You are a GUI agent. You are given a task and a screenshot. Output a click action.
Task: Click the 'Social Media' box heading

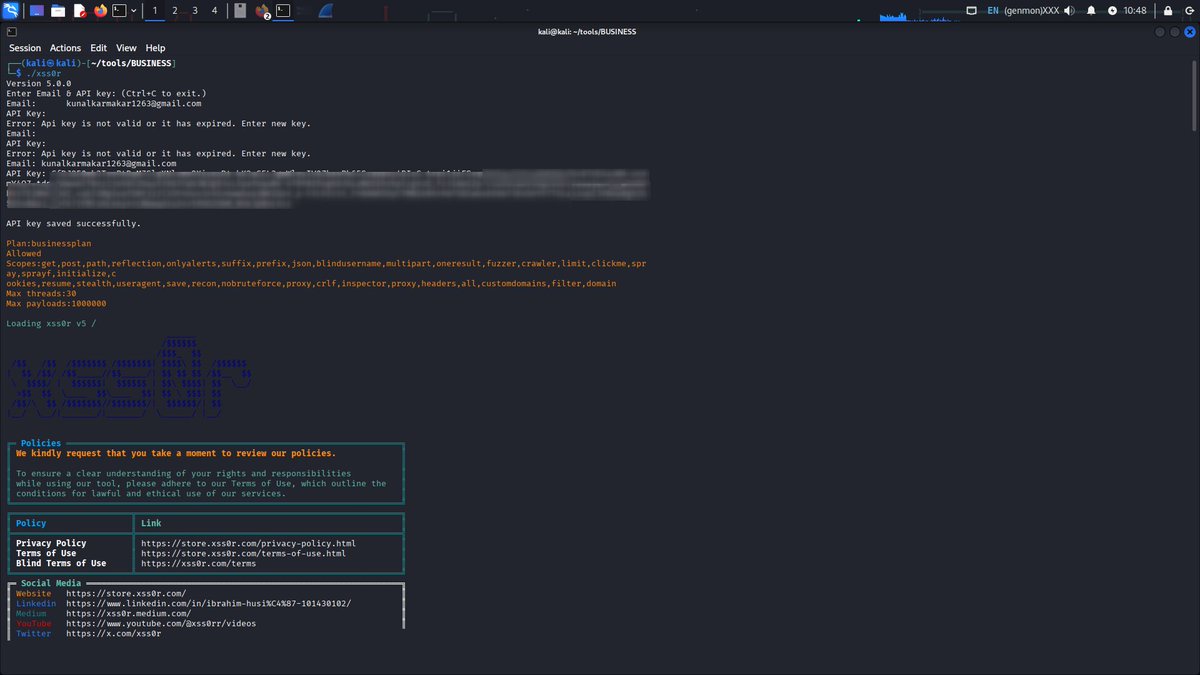pos(51,583)
